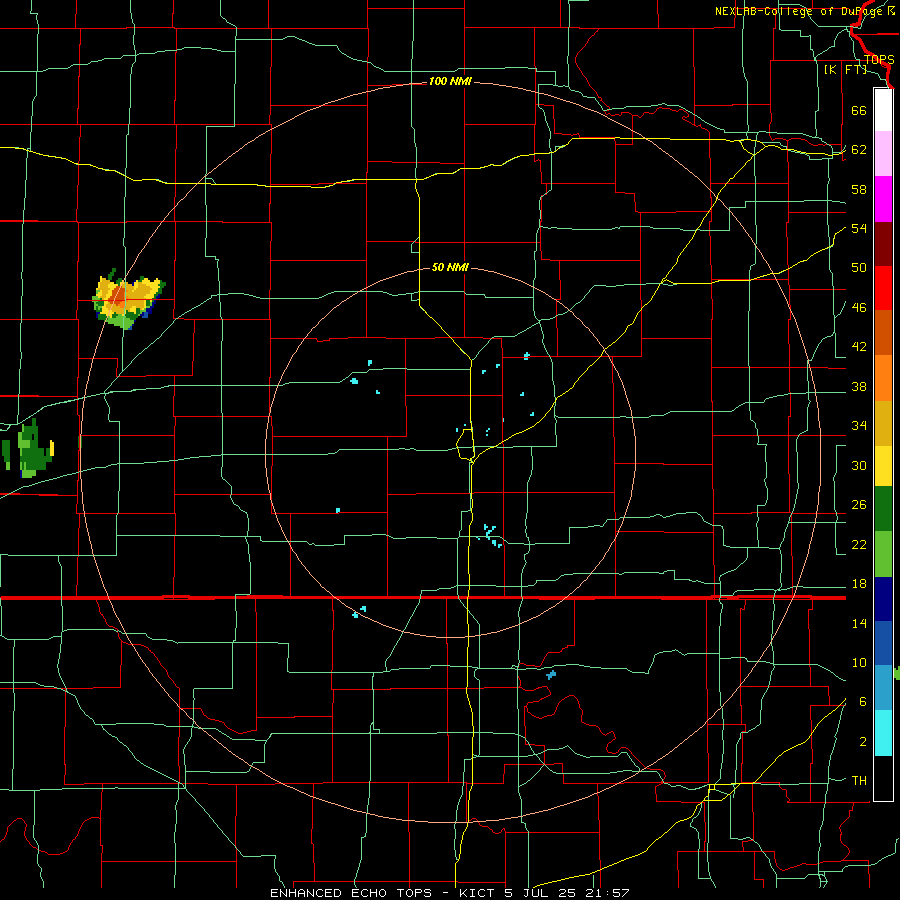Click the orange-yellow storm cell in the northwest
The image size is (900, 900).
tap(129, 299)
